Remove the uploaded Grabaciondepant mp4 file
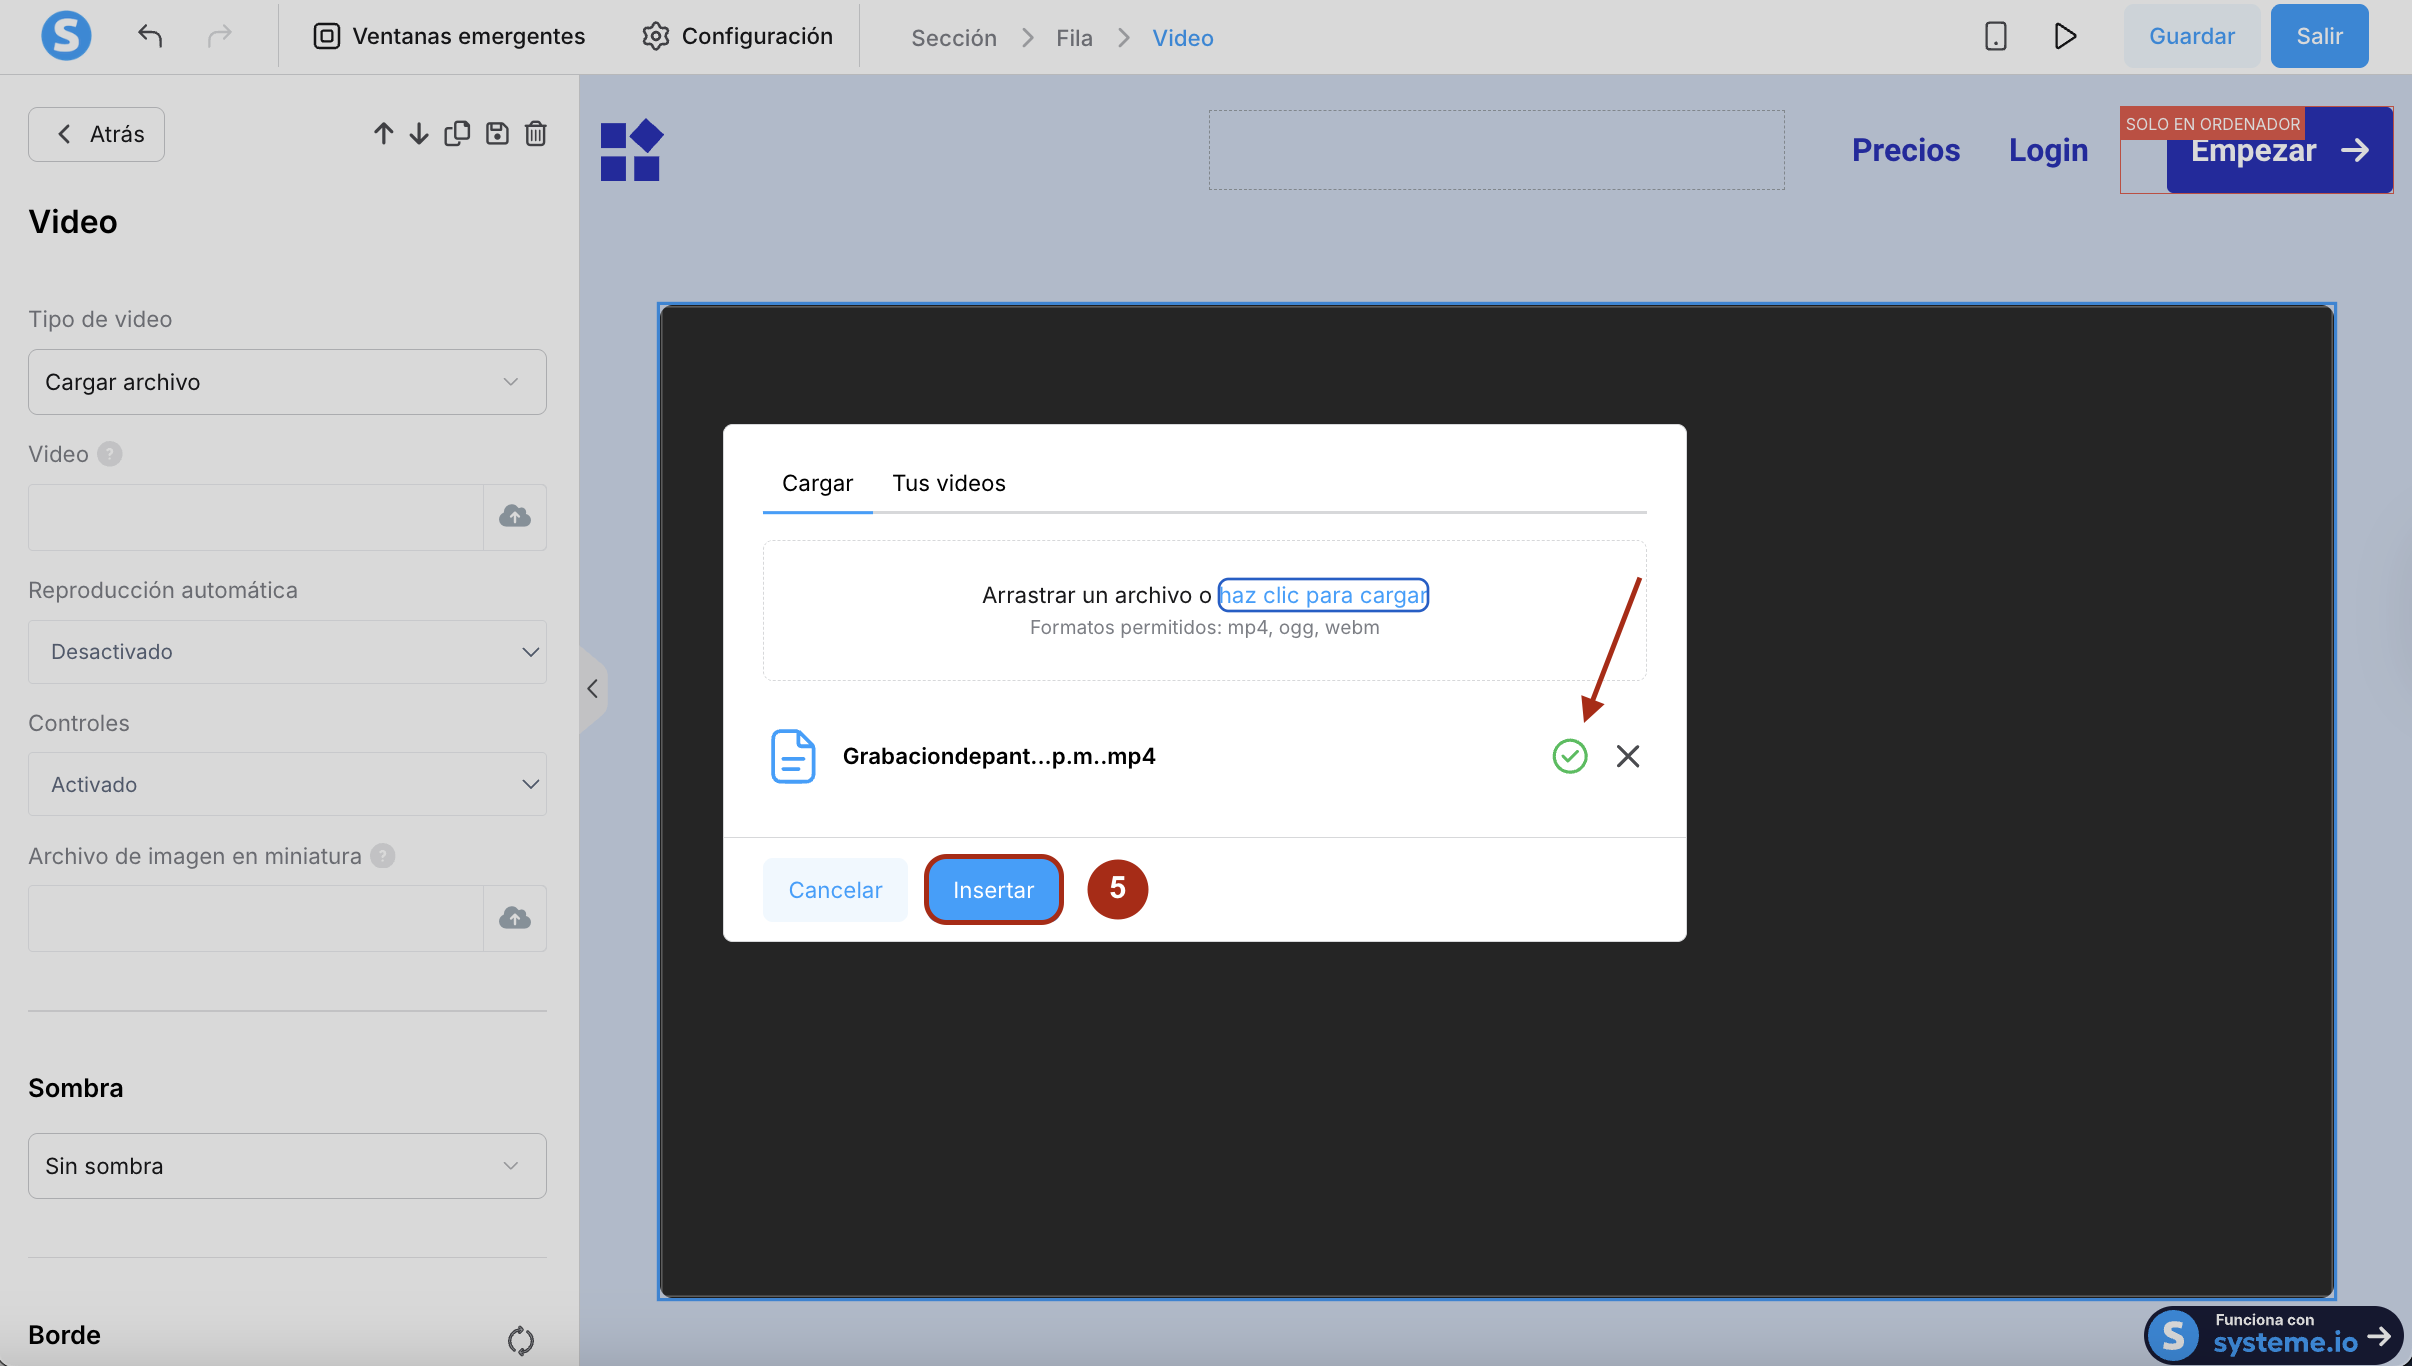 pyautogui.click(x=1627, y=756)
